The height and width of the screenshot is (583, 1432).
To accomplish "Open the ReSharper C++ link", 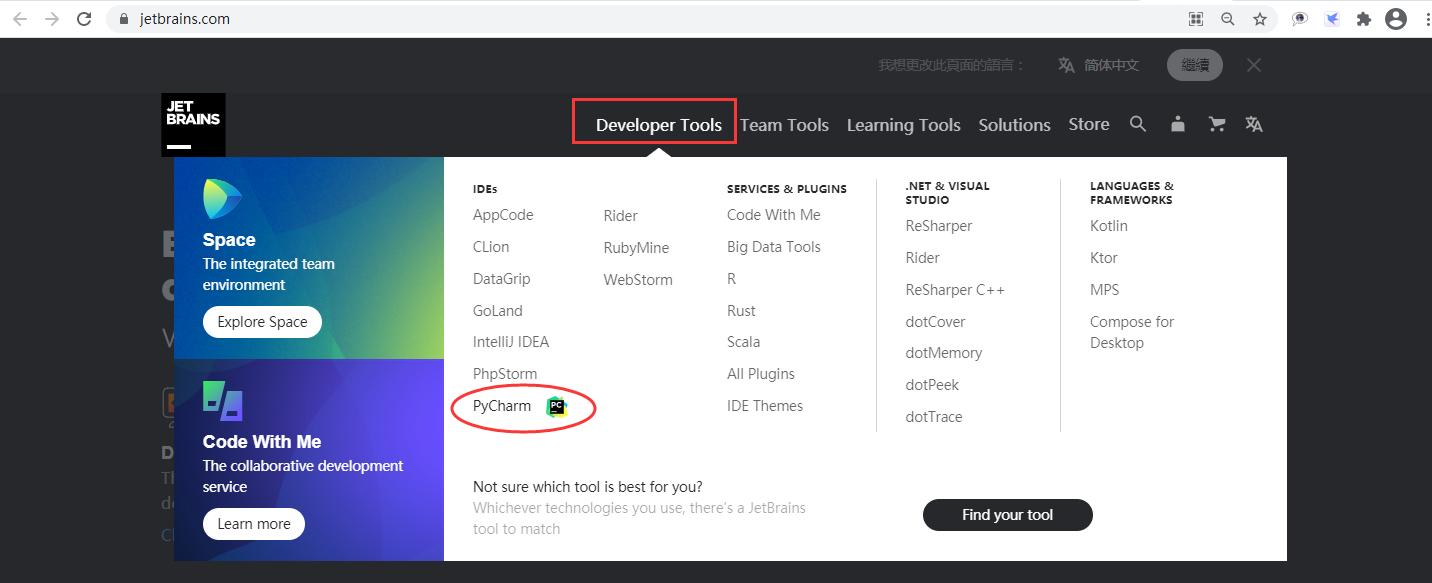I will (955, 290).
